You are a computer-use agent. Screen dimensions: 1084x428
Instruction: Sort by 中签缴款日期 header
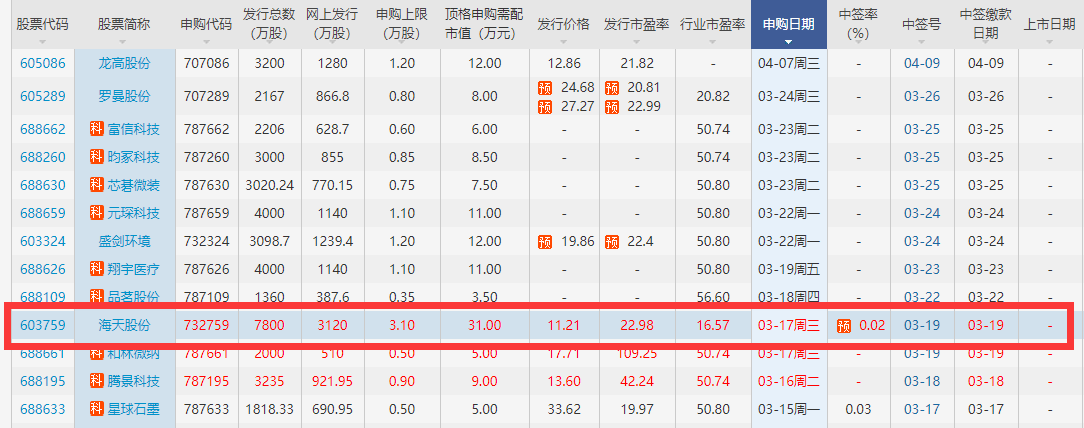coord(986,26)
